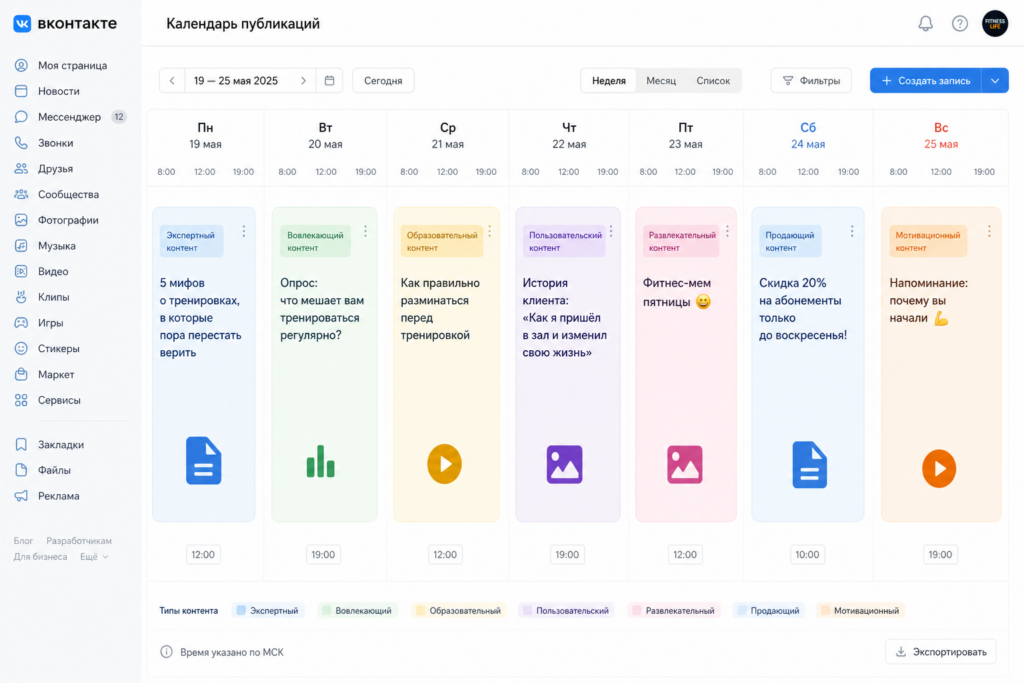1024x683 pixels.
Task: Click the Стикеры sidebar icon
Action: (x=22, y=349)
